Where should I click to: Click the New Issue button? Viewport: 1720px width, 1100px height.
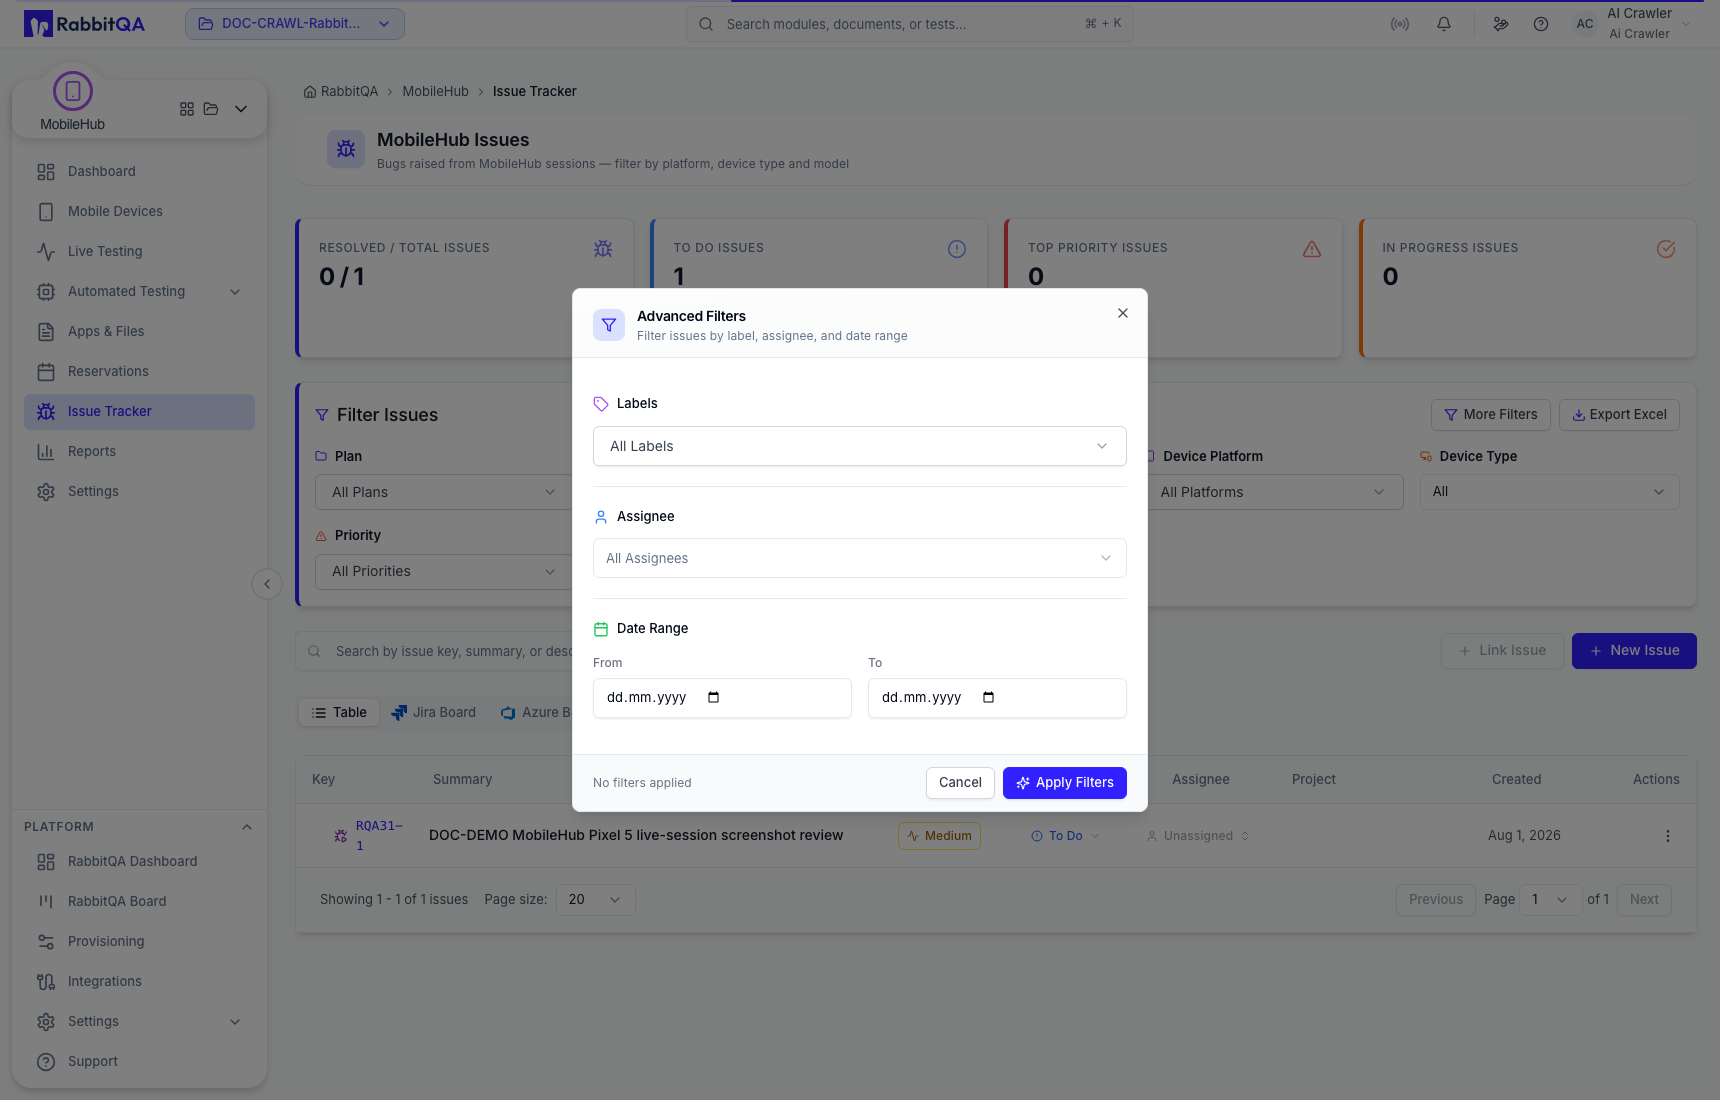click(1634, 651)
